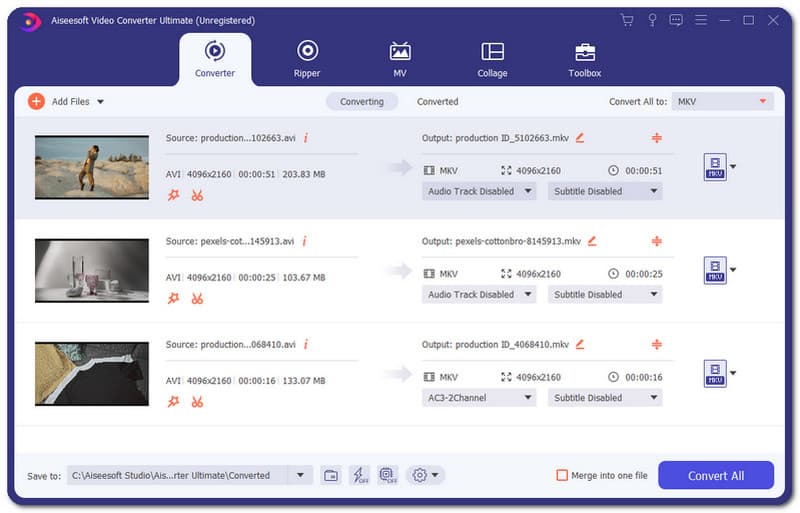
Task: Click the Aiseesoft app logo
Action: pos(31,21)
